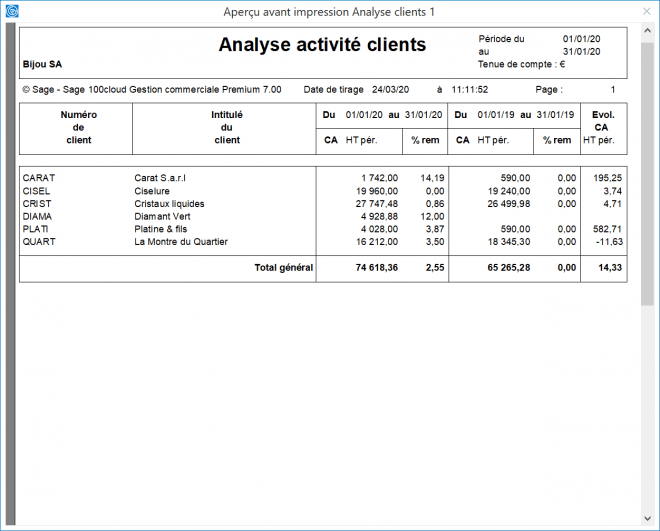Click the client code QUART
Screen dimensions: 660x531
(39, 242)
